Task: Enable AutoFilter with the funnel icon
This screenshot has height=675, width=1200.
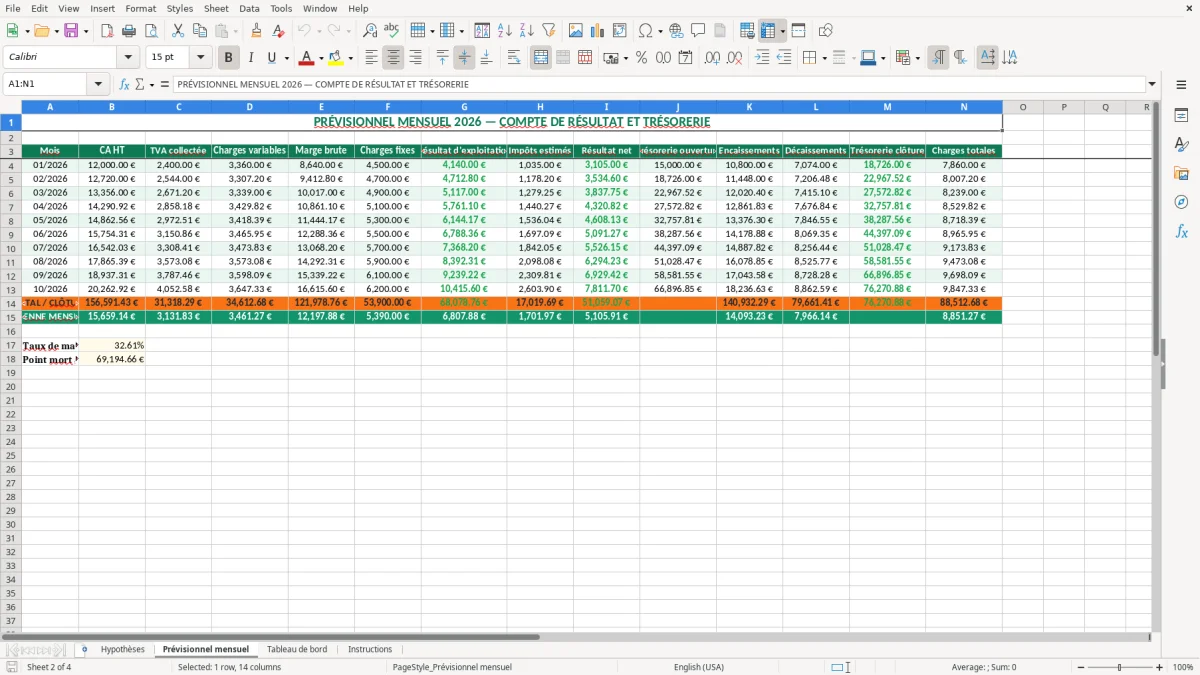Action: [548, 31]
